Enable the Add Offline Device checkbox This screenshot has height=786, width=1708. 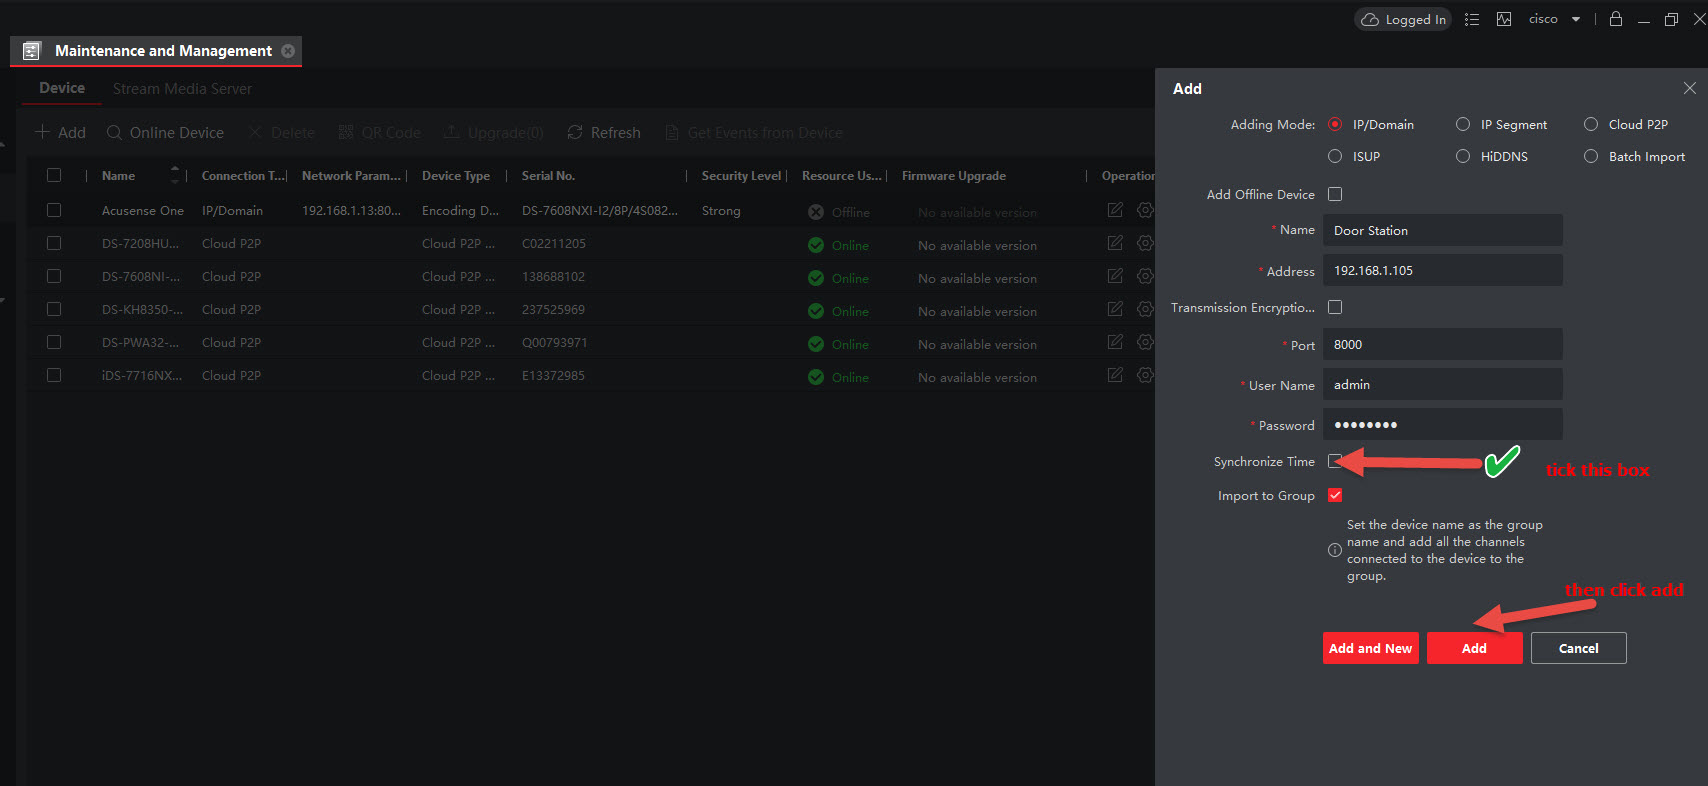(1335, 194)
